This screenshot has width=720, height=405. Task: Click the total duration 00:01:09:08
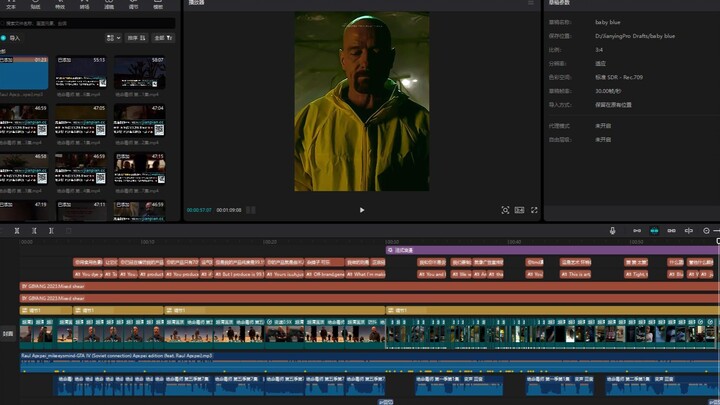tap(229, 210)
